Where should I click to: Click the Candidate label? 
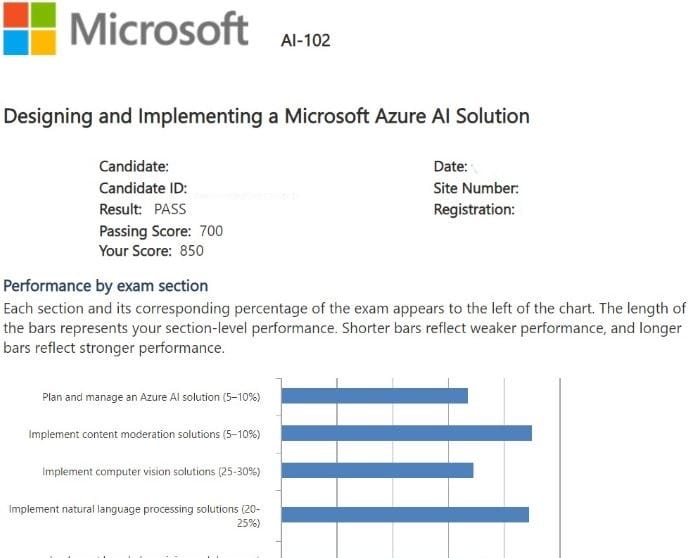tap(134, 166)
